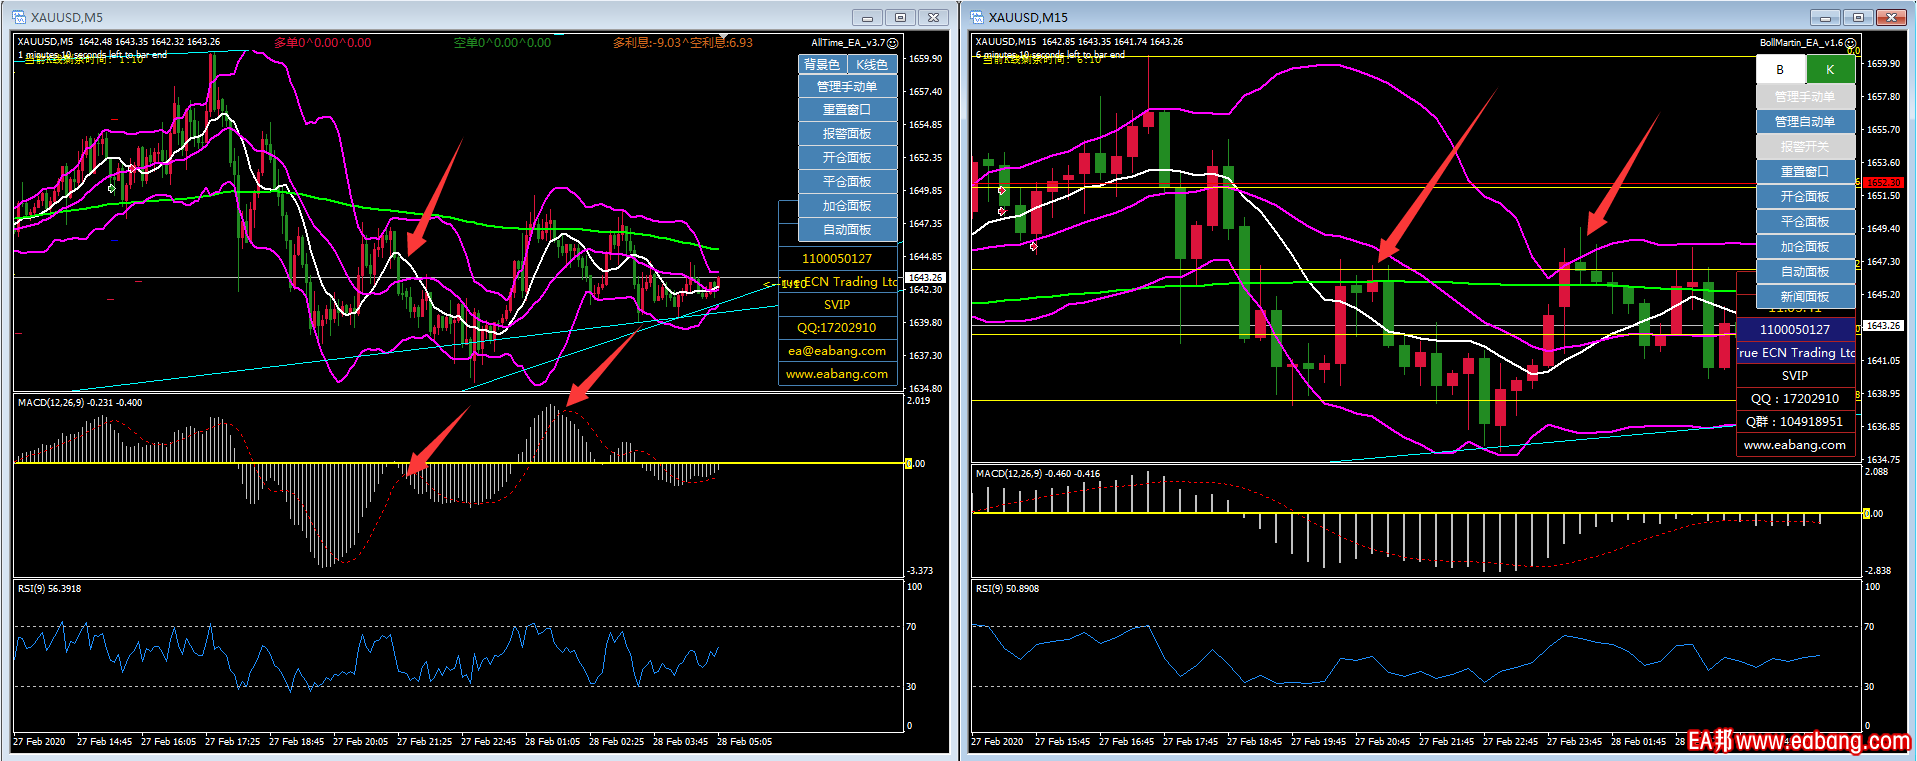Click current price tag 1643.26 on M5 axis
The width and height of the screenshot is (1917, 761).
click(x=925, y=277)
